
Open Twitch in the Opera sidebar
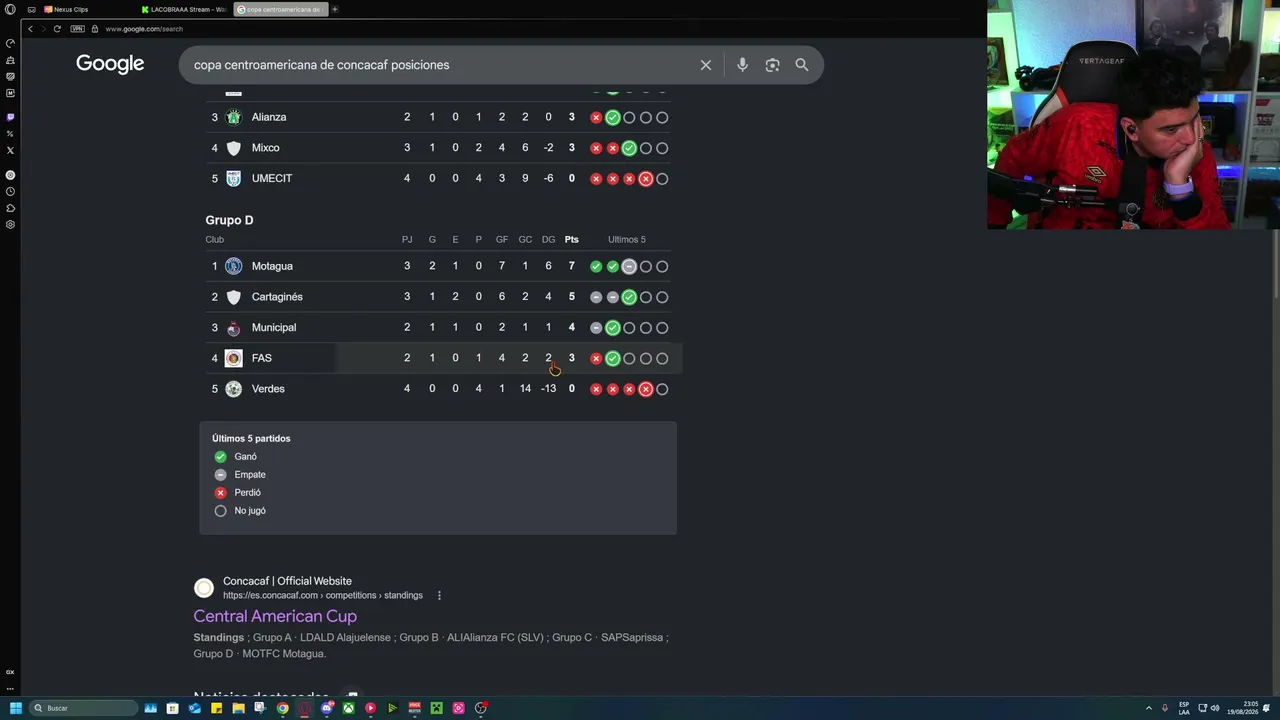click(x=10, y=117)
